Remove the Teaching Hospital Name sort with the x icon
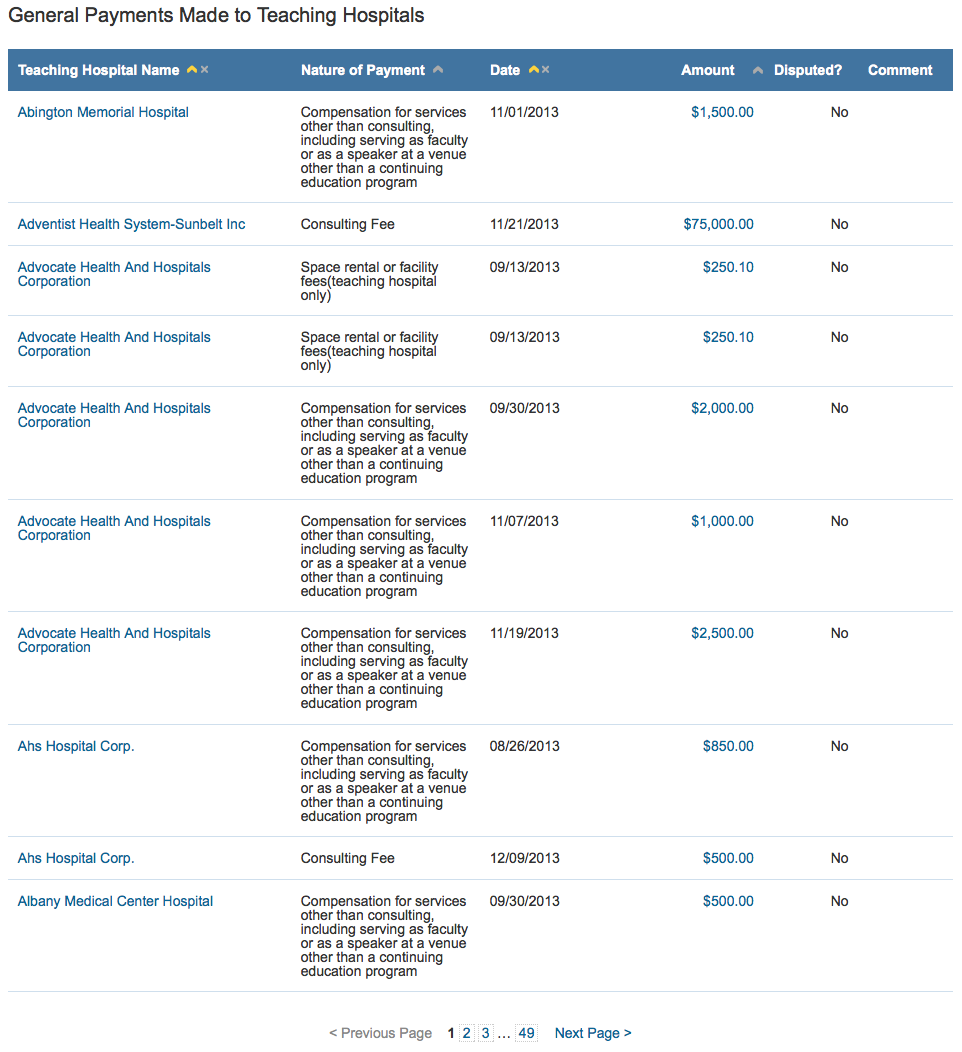 point(205,70)
